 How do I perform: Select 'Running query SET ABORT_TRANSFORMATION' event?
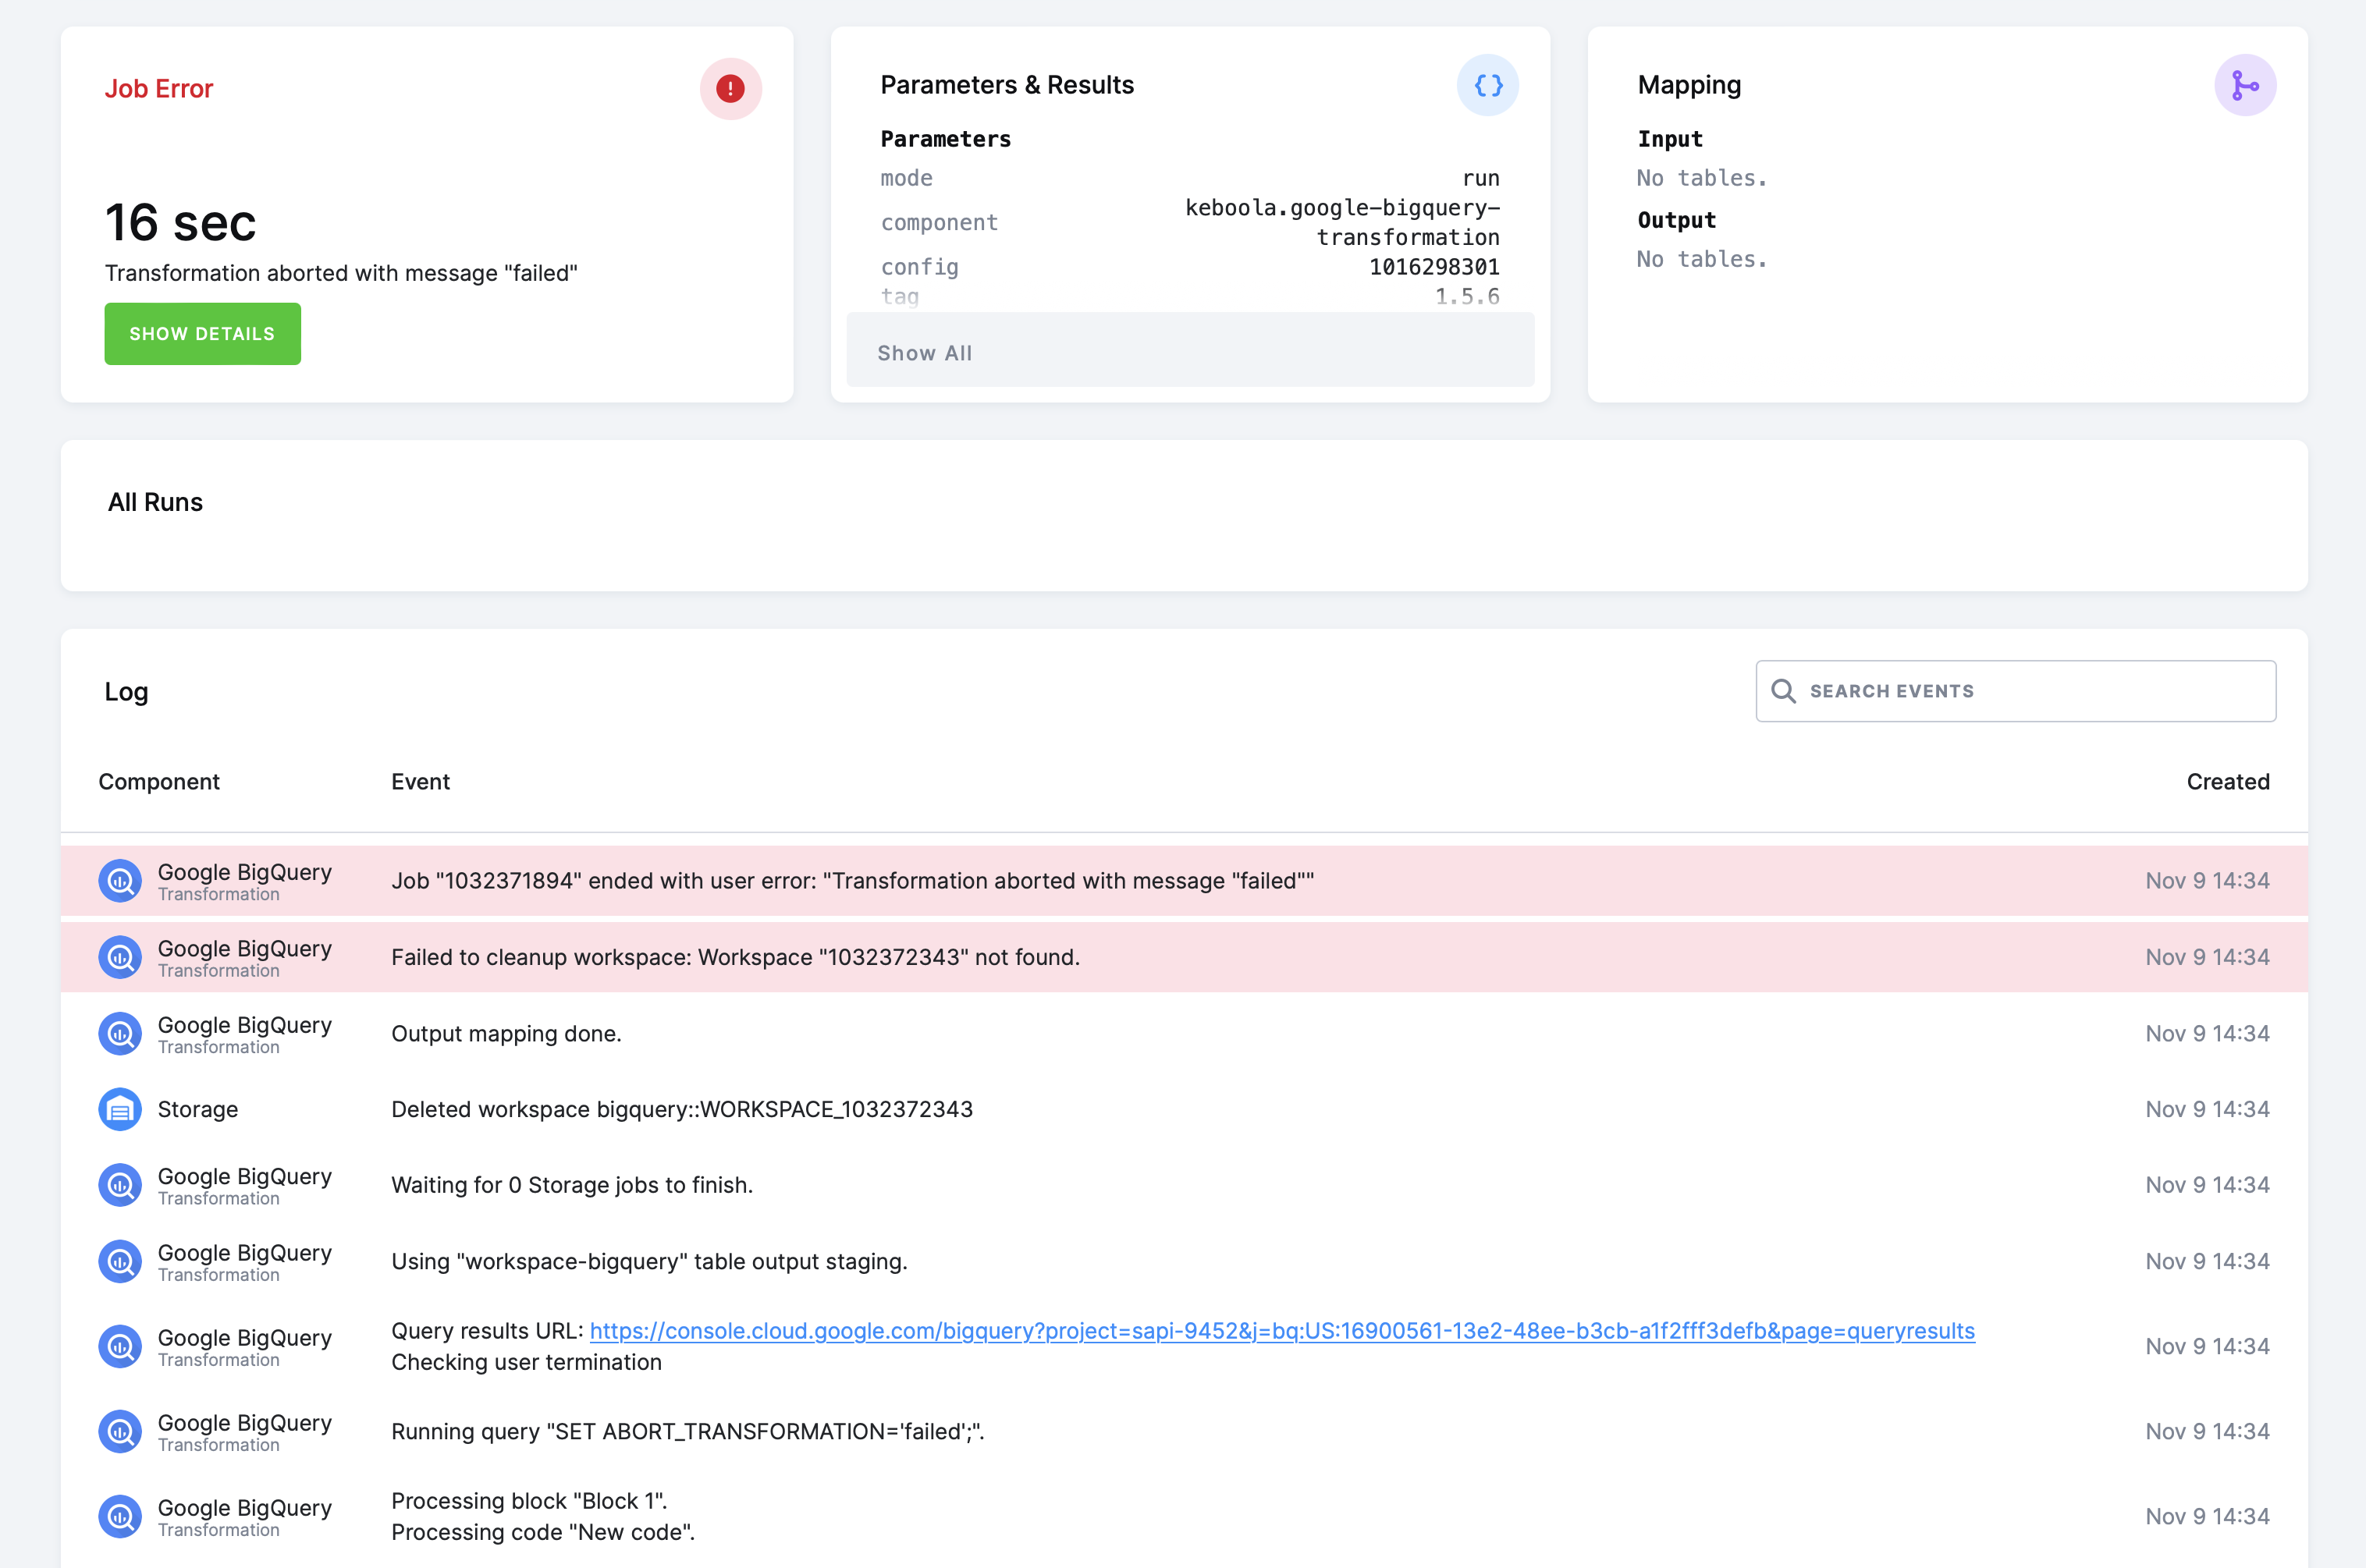pyautogui.click(x=688, y=1431)
